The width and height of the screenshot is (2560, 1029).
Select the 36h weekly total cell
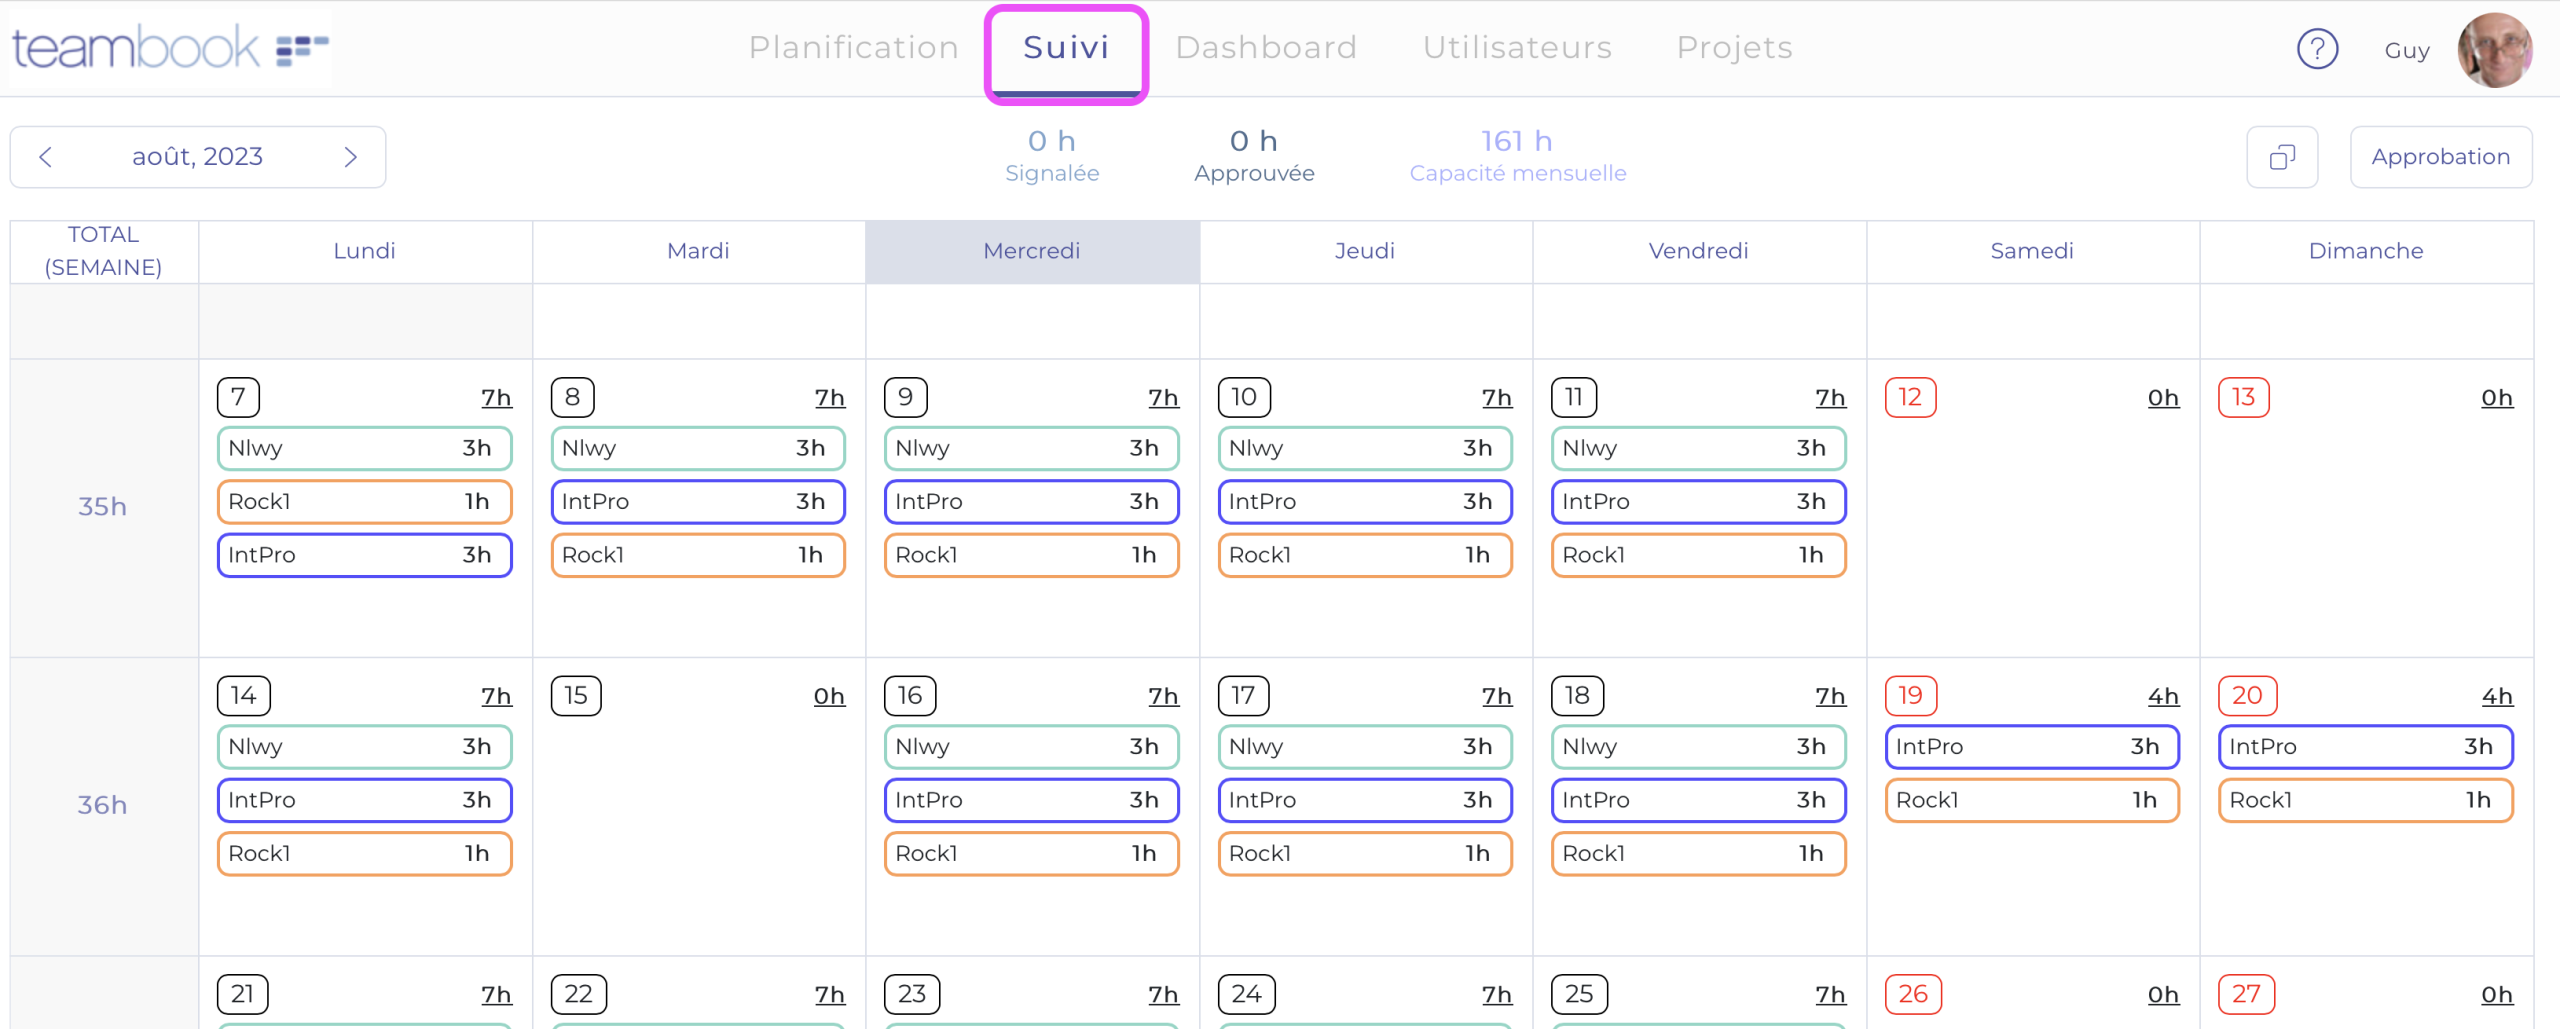click(101, 803)
